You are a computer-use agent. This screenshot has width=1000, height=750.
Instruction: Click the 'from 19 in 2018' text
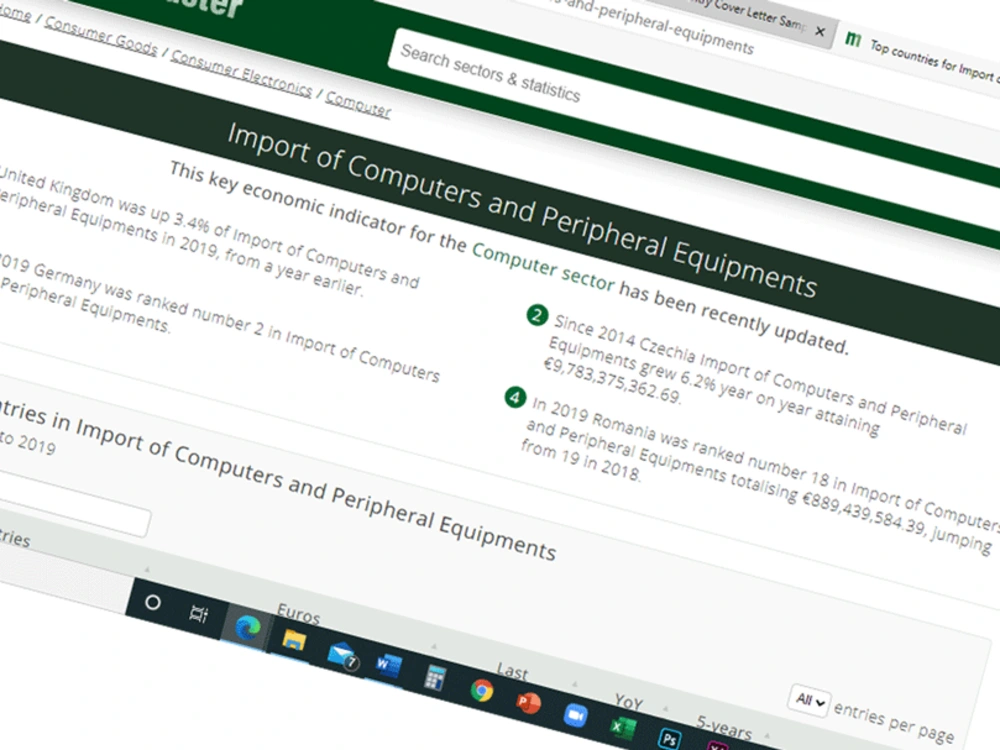(580, 460)
